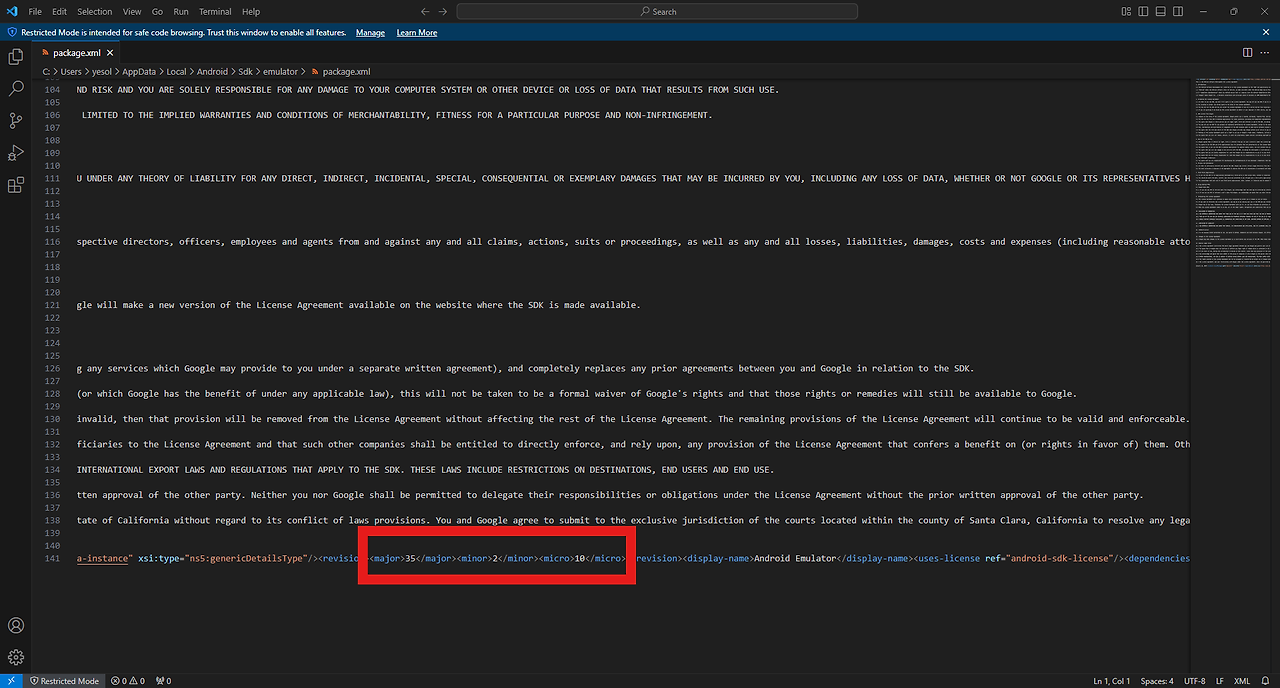Select the package.xml editor tab

point(75,52)
